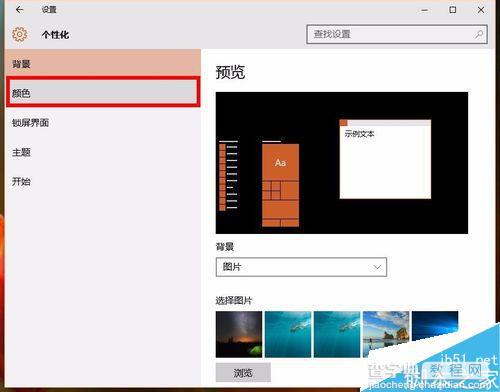Choose the beach rocks picture
Viewport: 500px width, 392px height.
pyautogui.click(x=386, y=334)
